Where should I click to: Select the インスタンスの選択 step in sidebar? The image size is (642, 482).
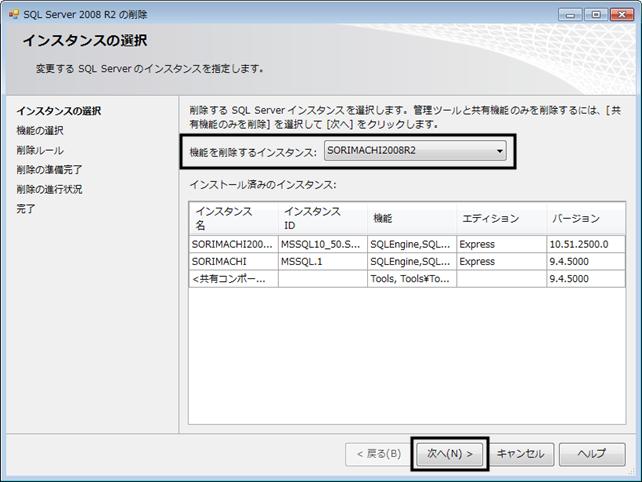[x=59, y=111]
